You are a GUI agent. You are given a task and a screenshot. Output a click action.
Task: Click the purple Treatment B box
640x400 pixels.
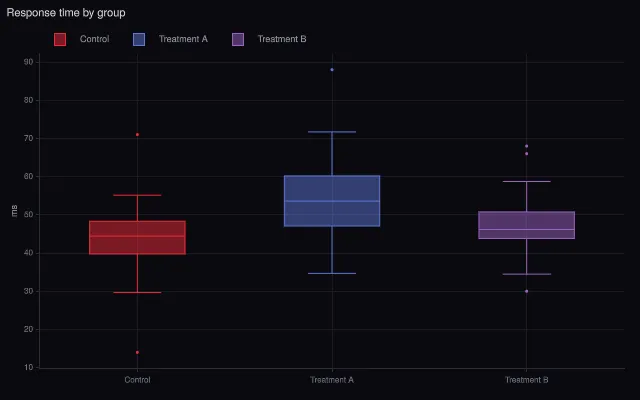tap(527, 225)
